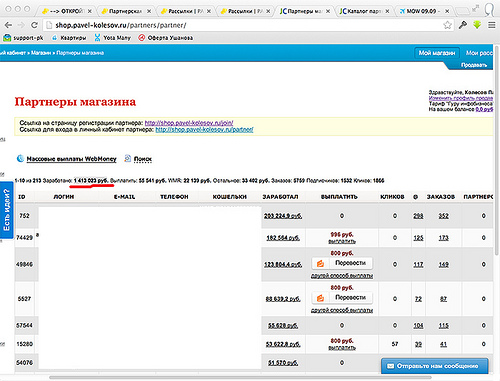Click the envelope icon in message button
This screenshot has height=381, width=500.
[x=390, y=366]
